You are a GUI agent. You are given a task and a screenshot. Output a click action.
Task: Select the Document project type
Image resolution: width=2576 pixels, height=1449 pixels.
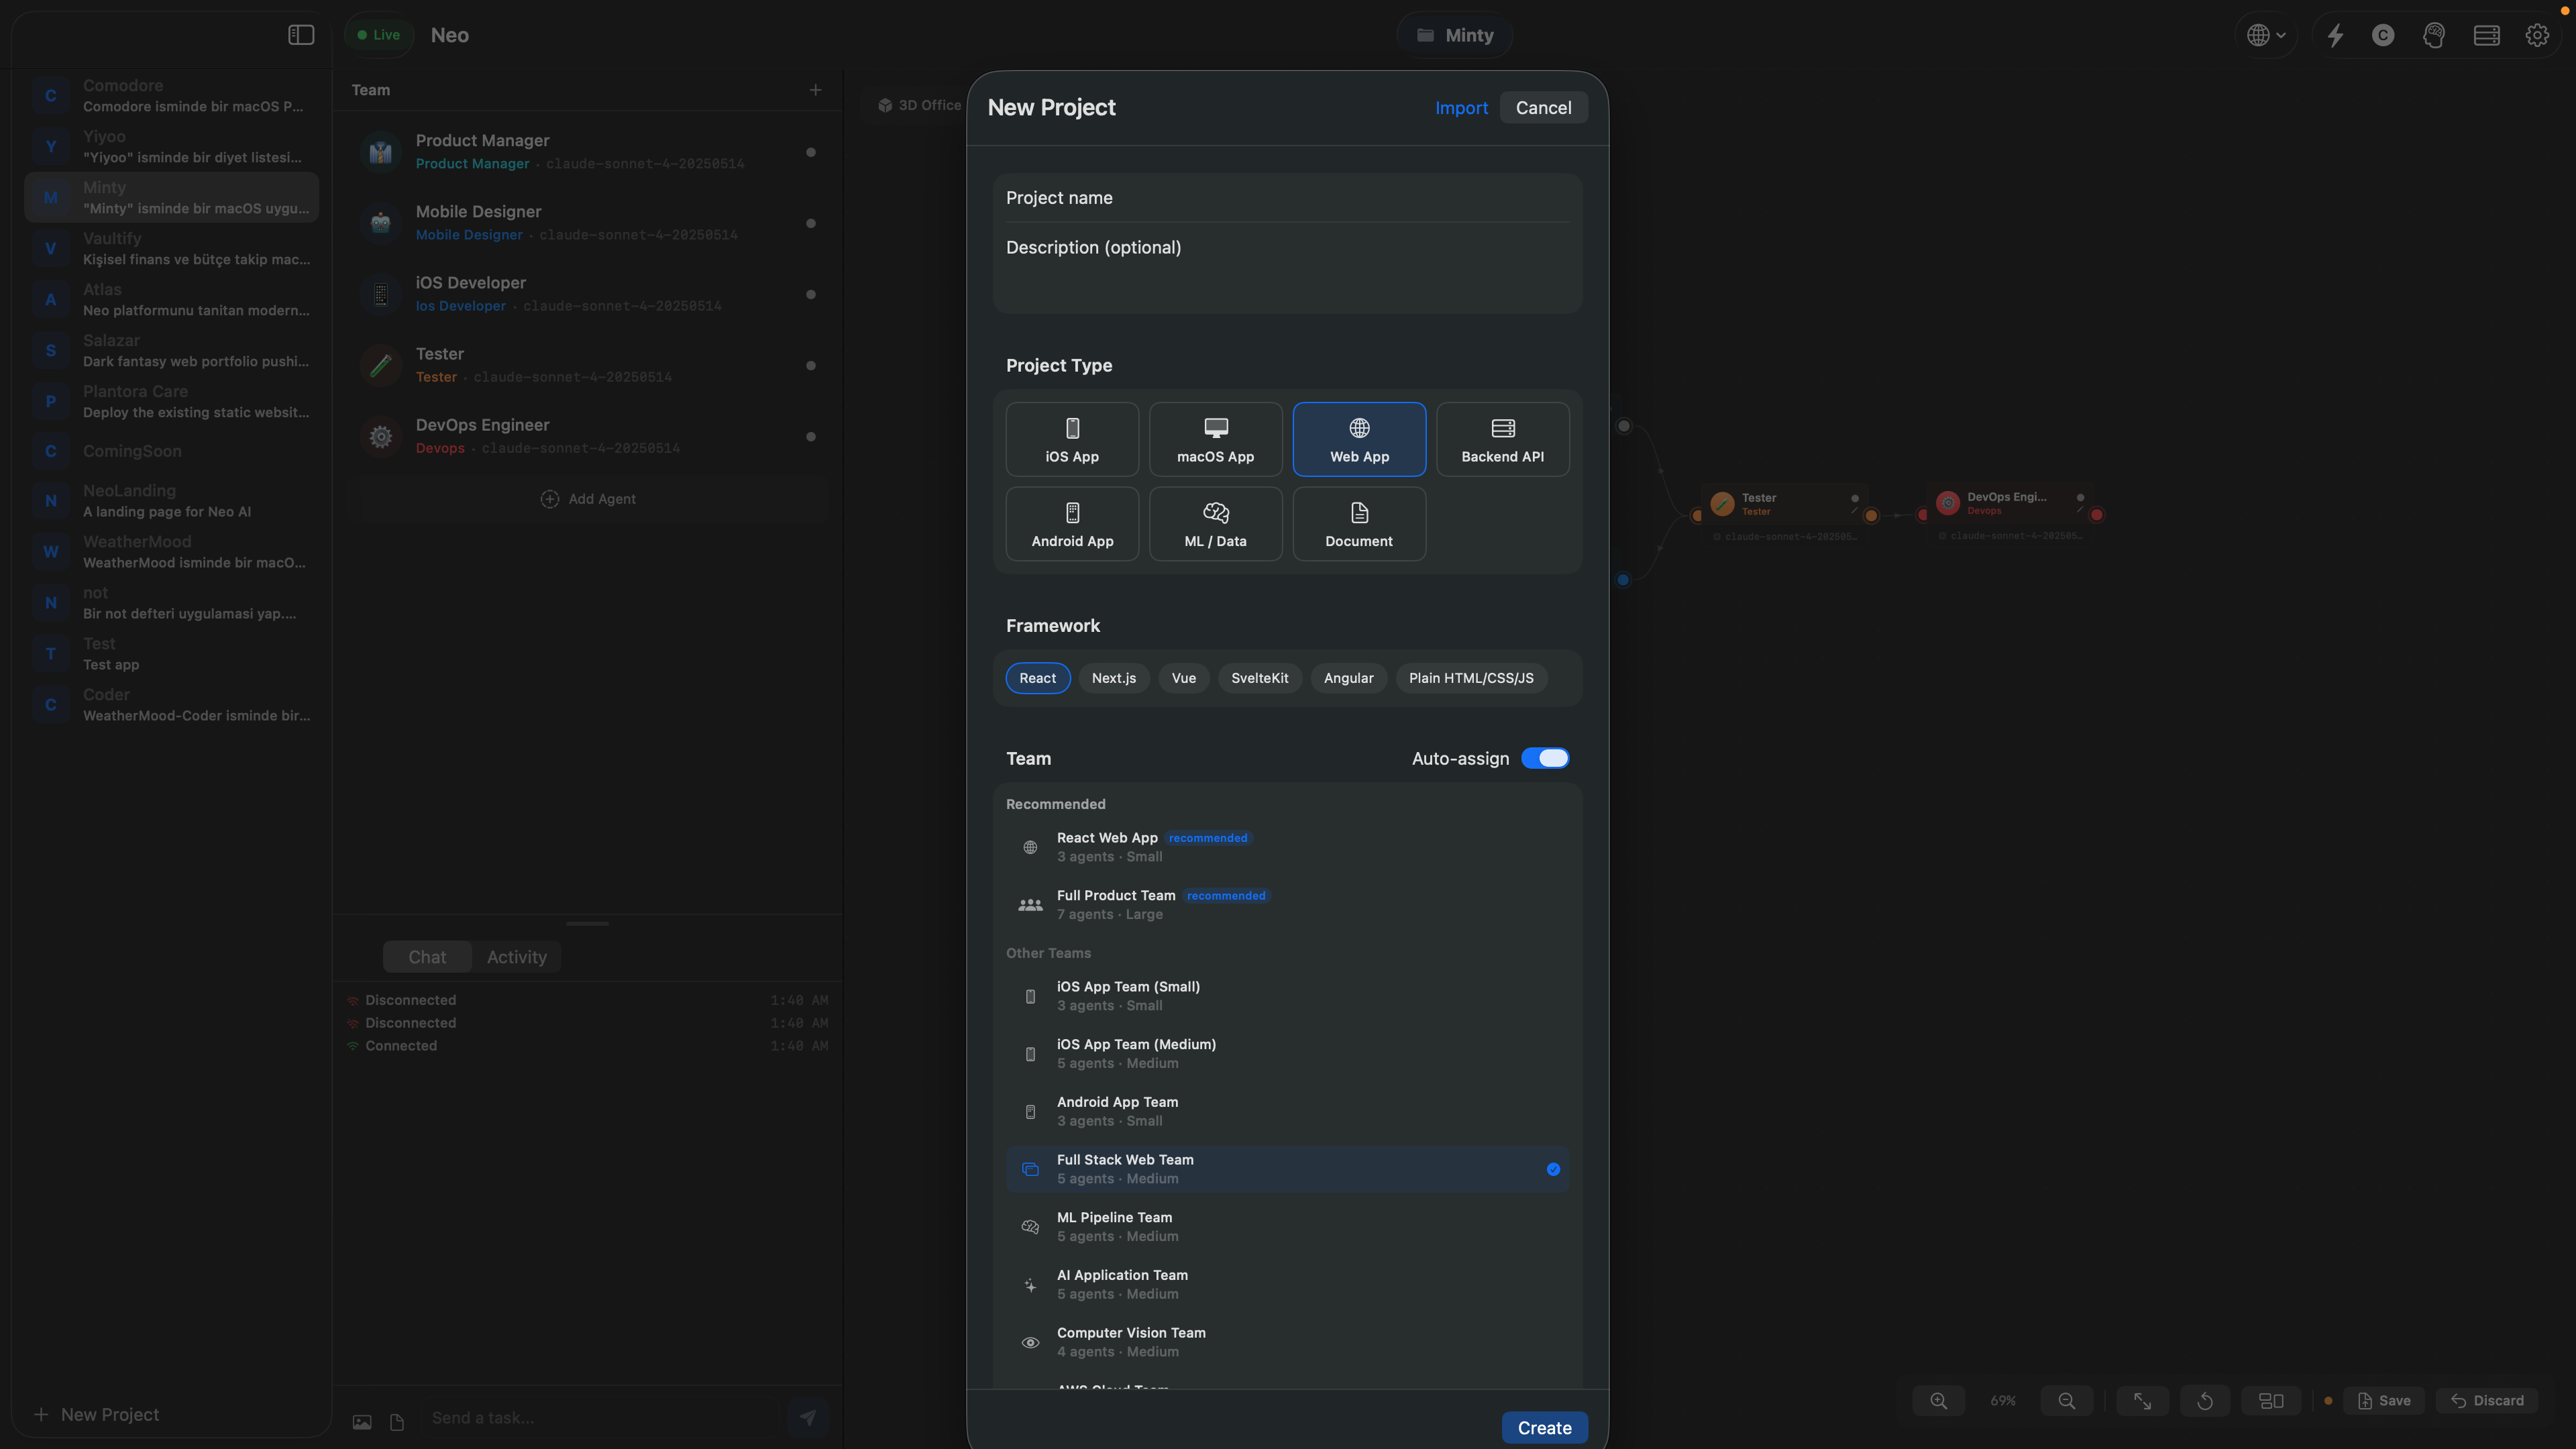click(x=1359, y=524)
